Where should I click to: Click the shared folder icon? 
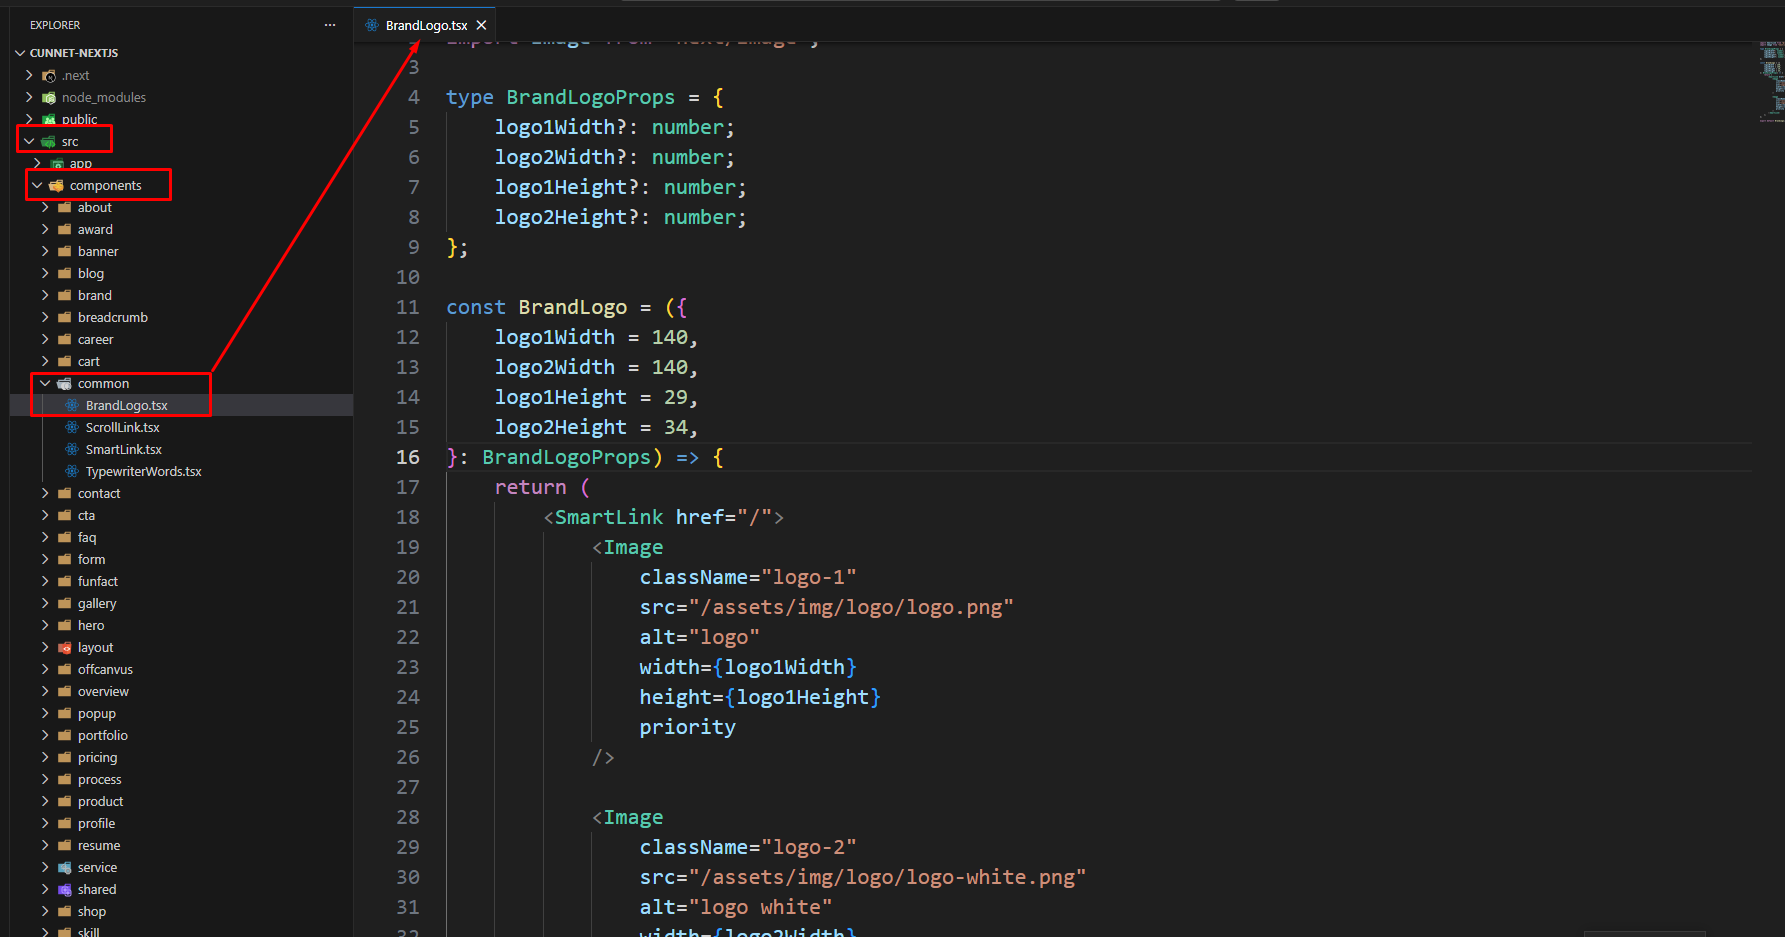coord(65,889)
